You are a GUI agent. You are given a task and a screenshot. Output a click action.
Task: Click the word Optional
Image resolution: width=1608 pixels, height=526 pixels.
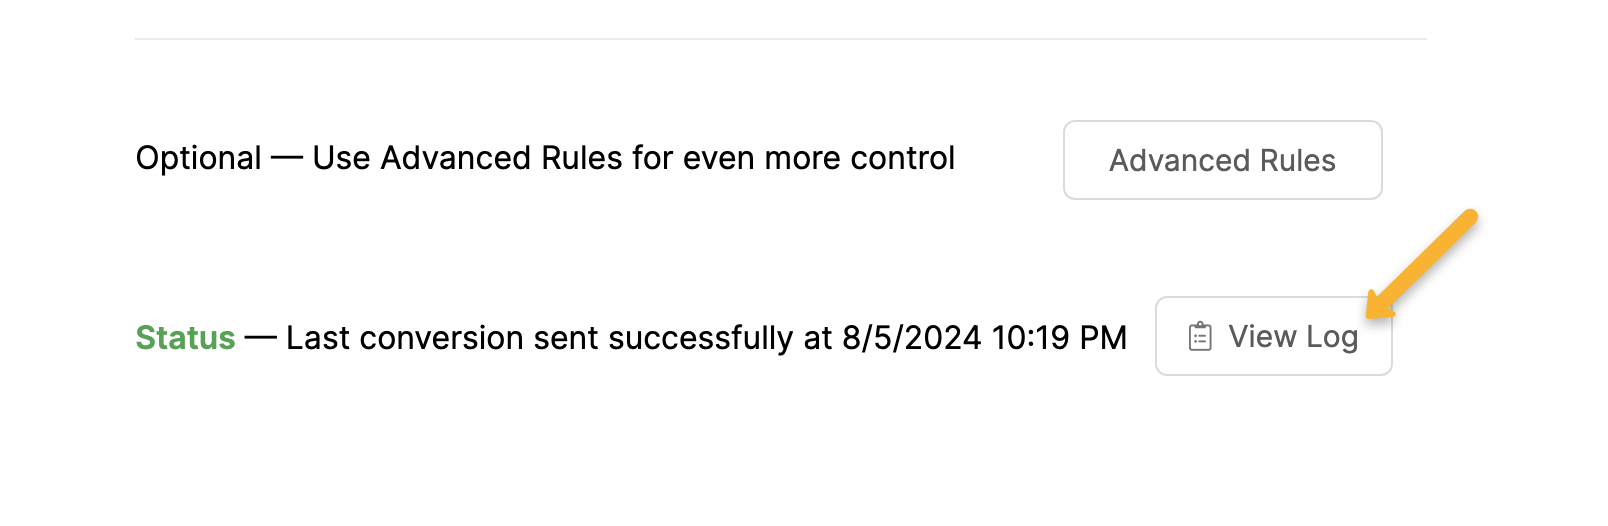coord(198,158)
